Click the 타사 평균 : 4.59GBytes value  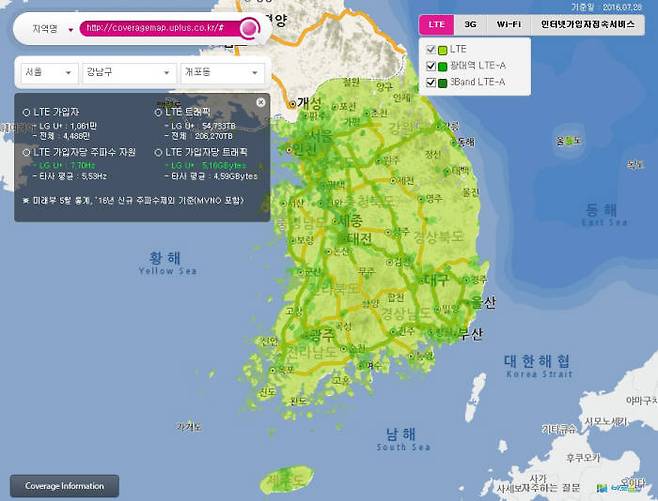click(211, 177)
